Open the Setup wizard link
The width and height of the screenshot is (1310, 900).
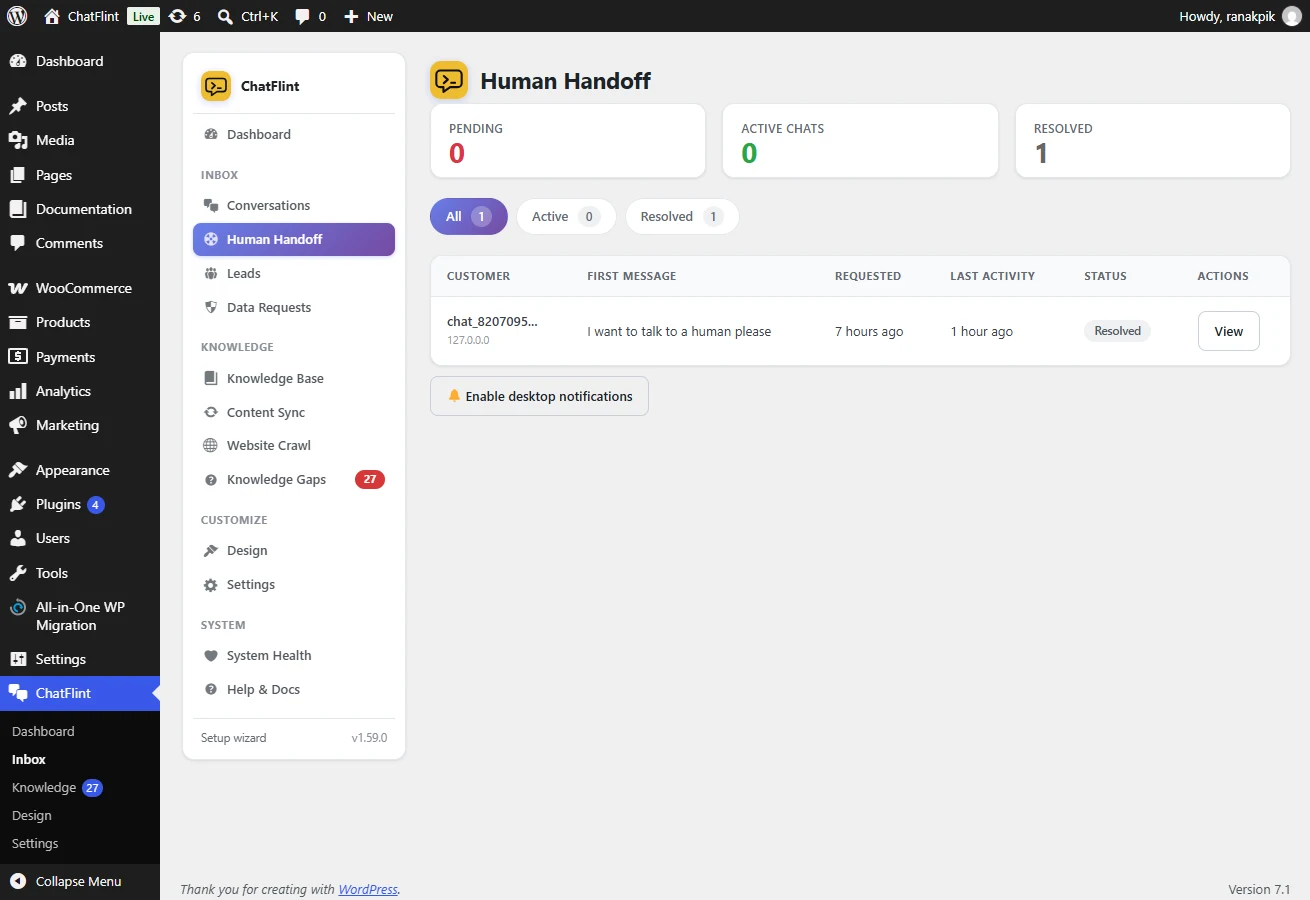click(233, 738)
